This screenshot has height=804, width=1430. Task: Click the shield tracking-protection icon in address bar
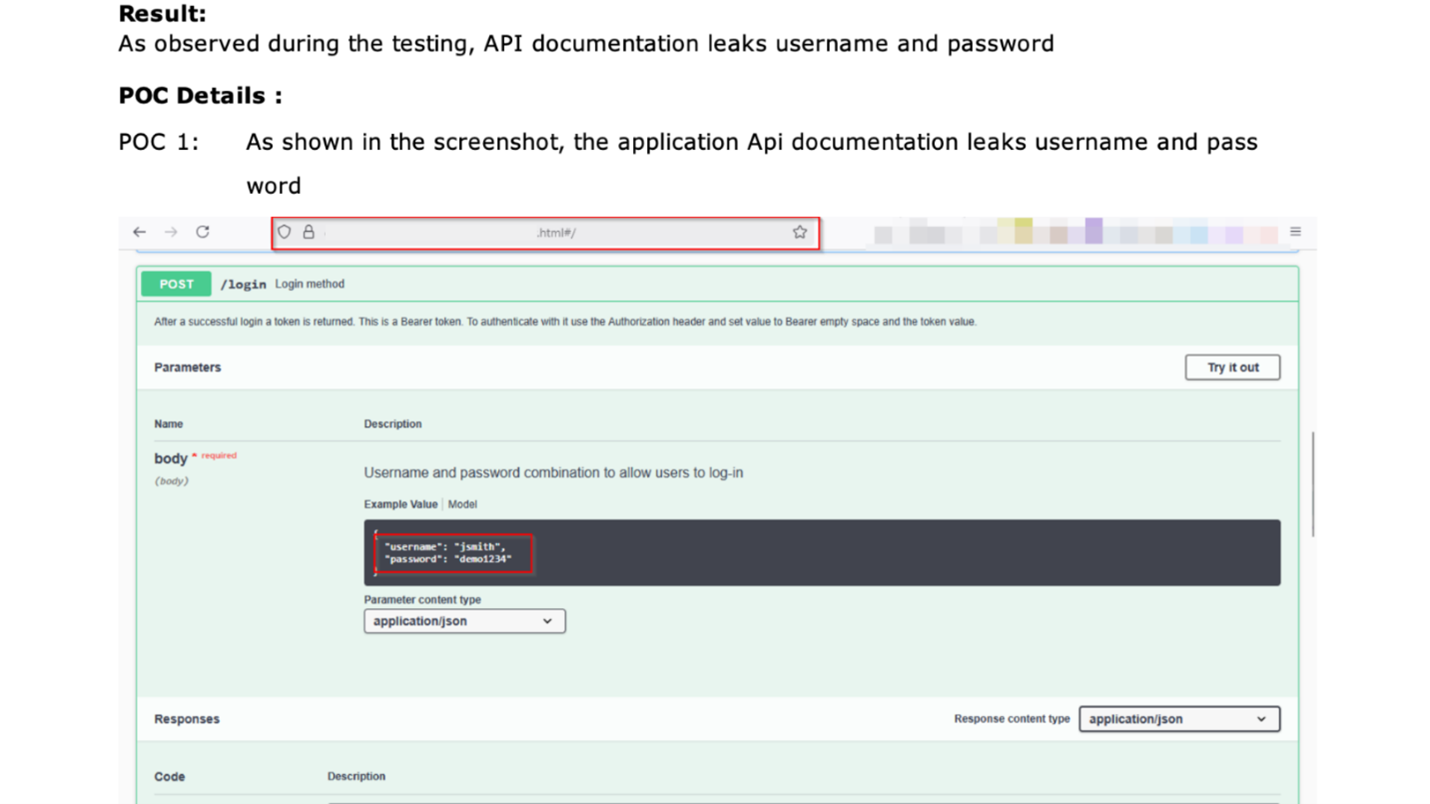pos(284,231)
